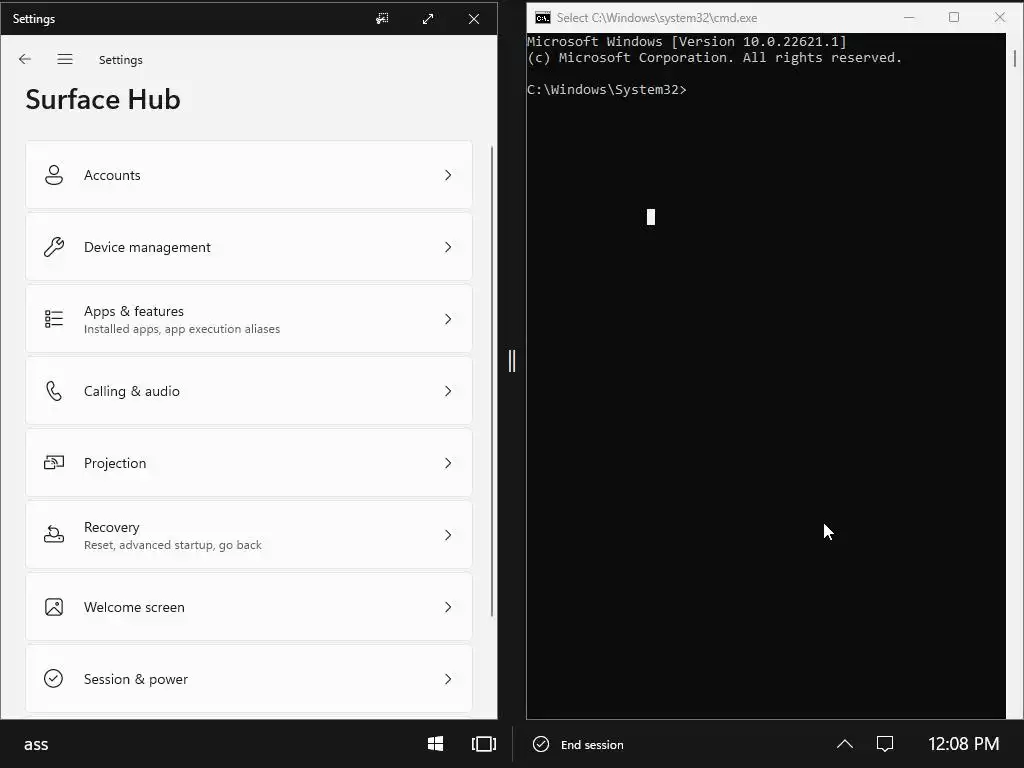Expand Recovery with its chevron

click(448, 535)
